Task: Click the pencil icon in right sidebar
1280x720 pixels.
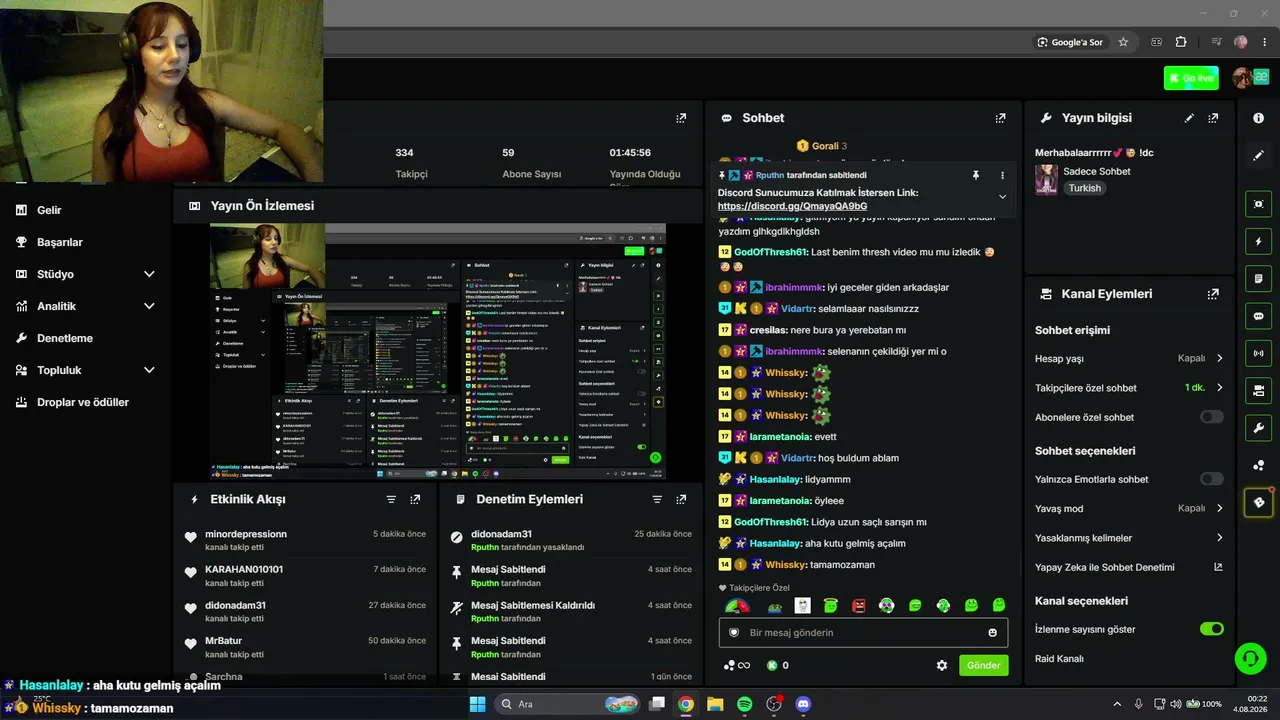Action: (1258, 155)
